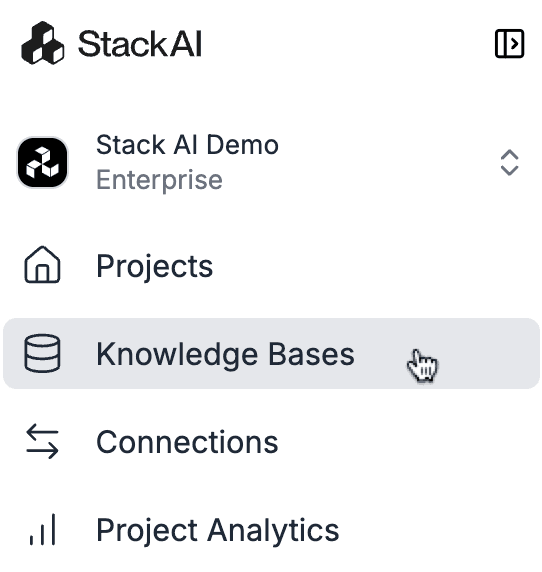Expand the workspace switcher up-down chevron

509,162
